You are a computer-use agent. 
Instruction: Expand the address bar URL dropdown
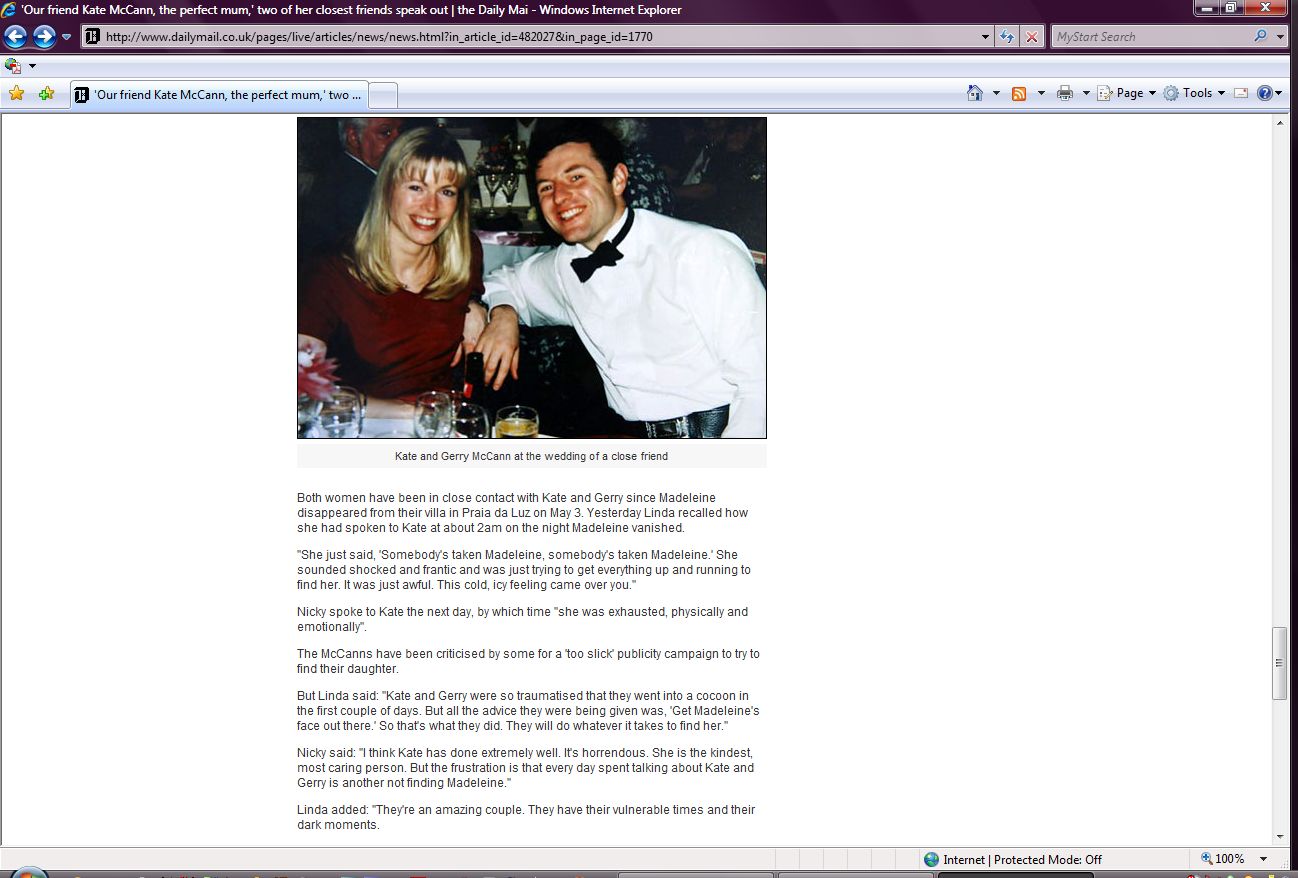click(x=986, y=37)
